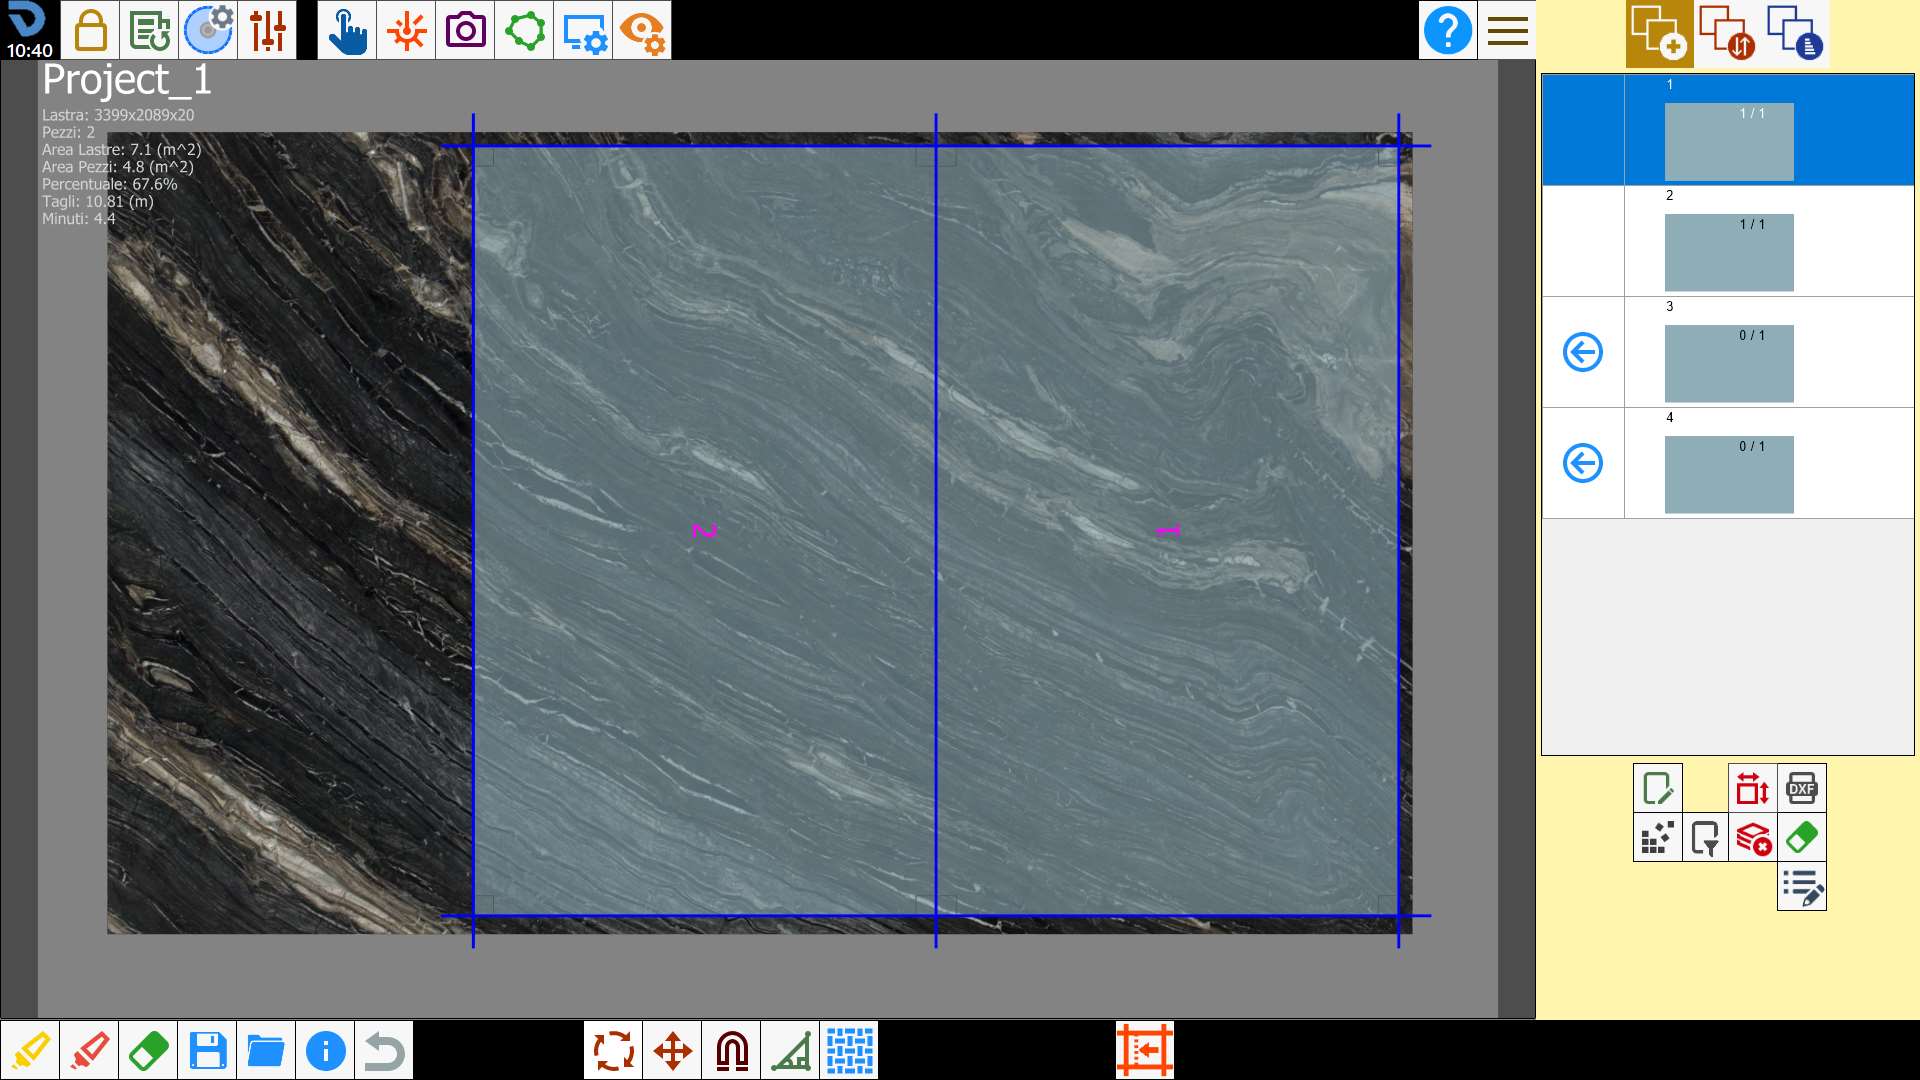Open the blade disc settings icon
Screen dimensions: 1920x1080
coord(208,30)
